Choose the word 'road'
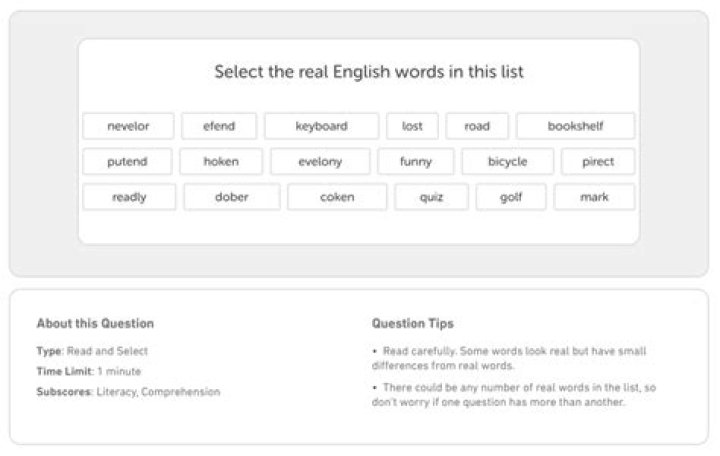This screenshot has height=456, width=720. click(x=477, y=126)
